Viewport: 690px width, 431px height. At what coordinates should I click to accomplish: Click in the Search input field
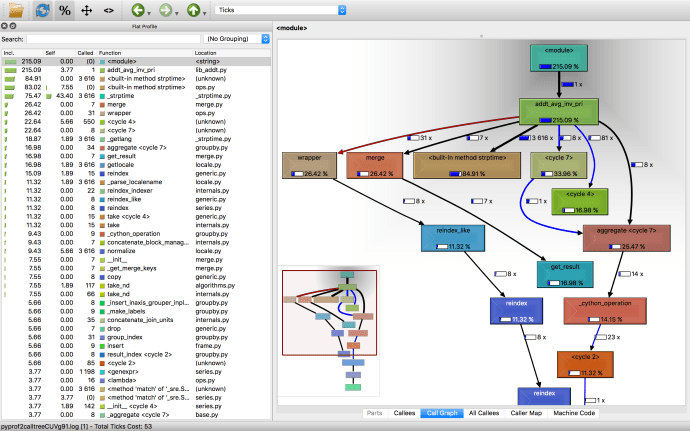pyautogui.click(x=110, y=38)
